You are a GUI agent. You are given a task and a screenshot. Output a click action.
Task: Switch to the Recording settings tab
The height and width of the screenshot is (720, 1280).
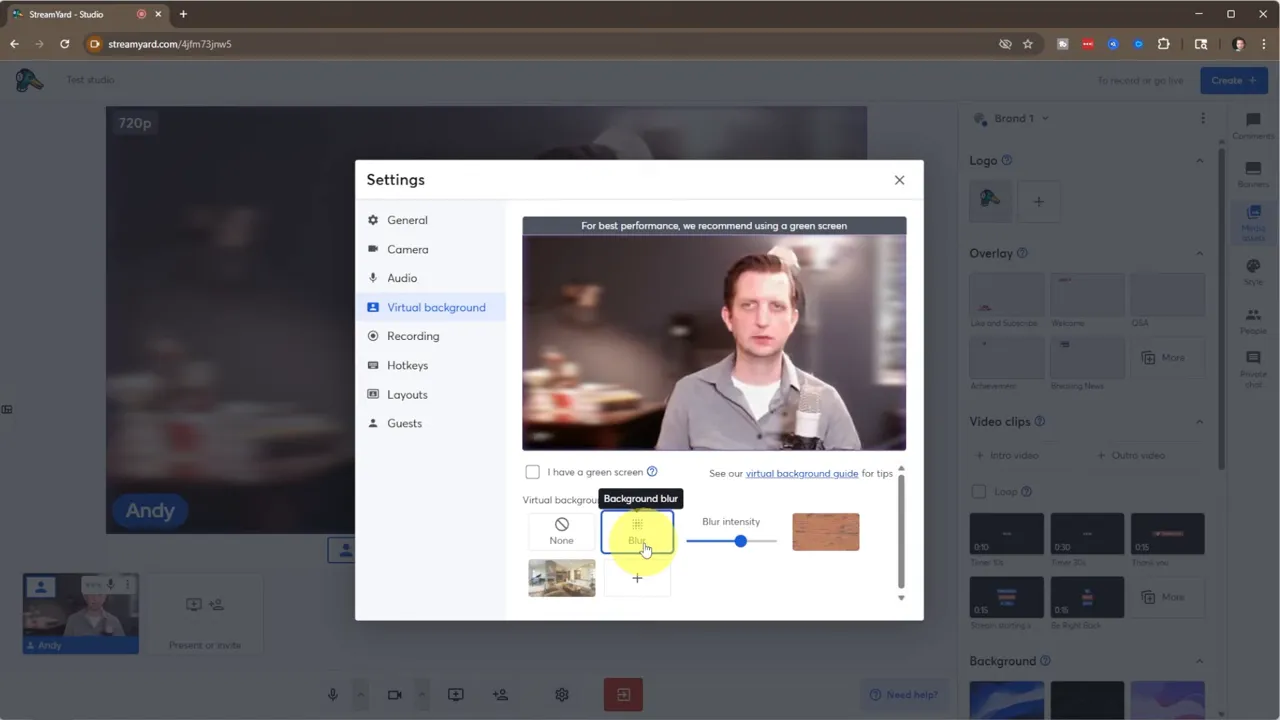point(413,336)
